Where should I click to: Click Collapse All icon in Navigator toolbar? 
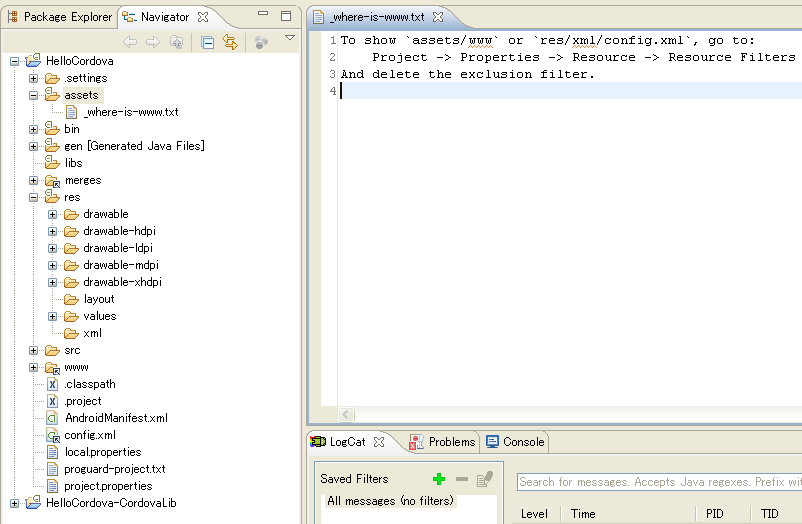click(207, 42)
